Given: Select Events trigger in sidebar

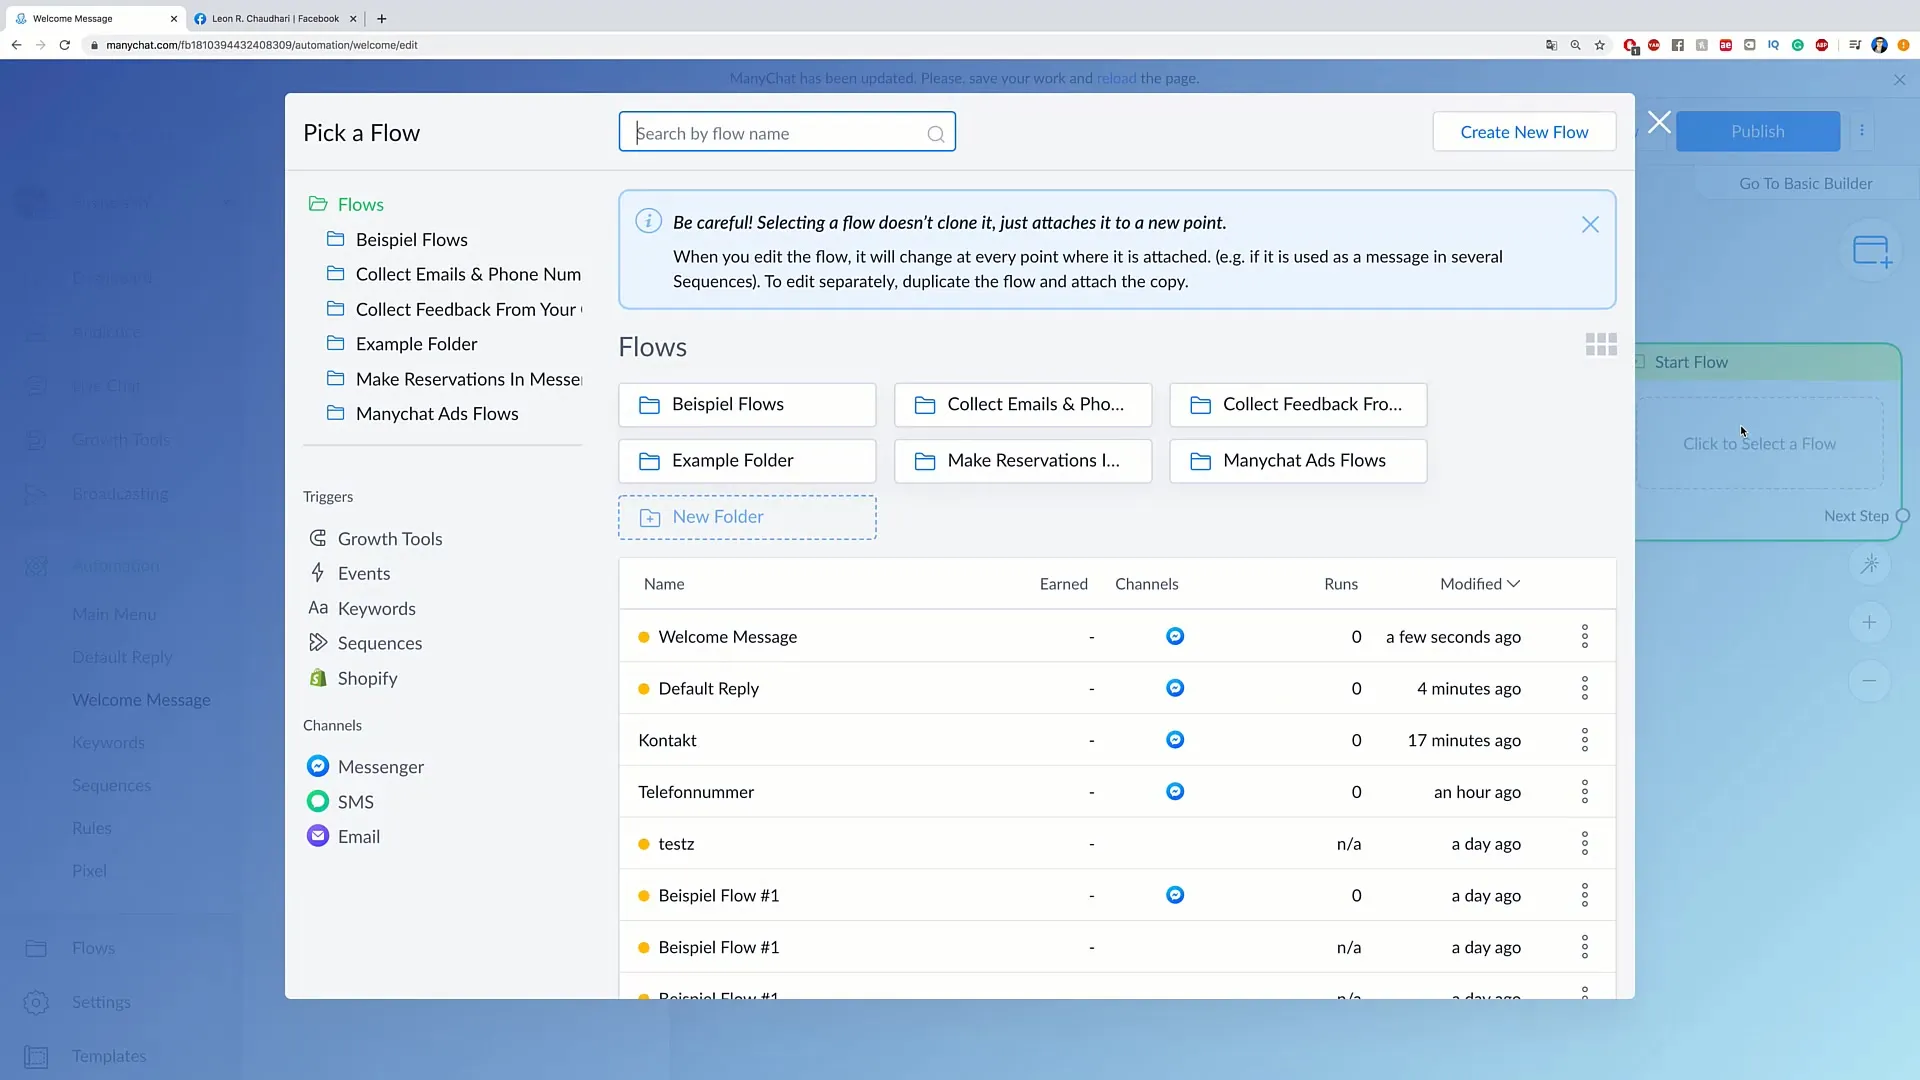Looking at the screenshot, I should click(x=364, y=572).
